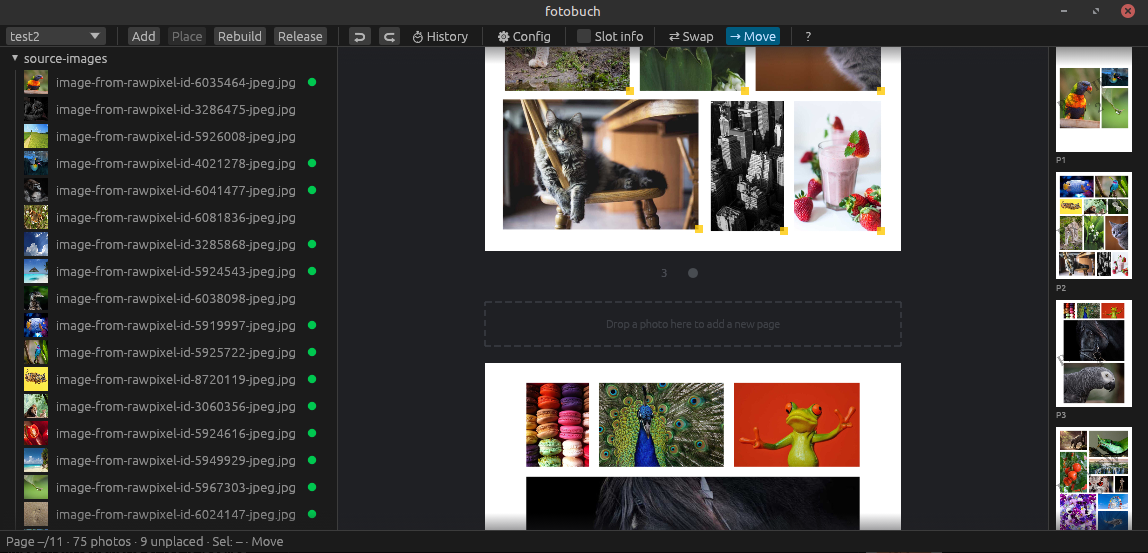
Task: Click thumbnail icon of image 5924616
Action: 36,433
